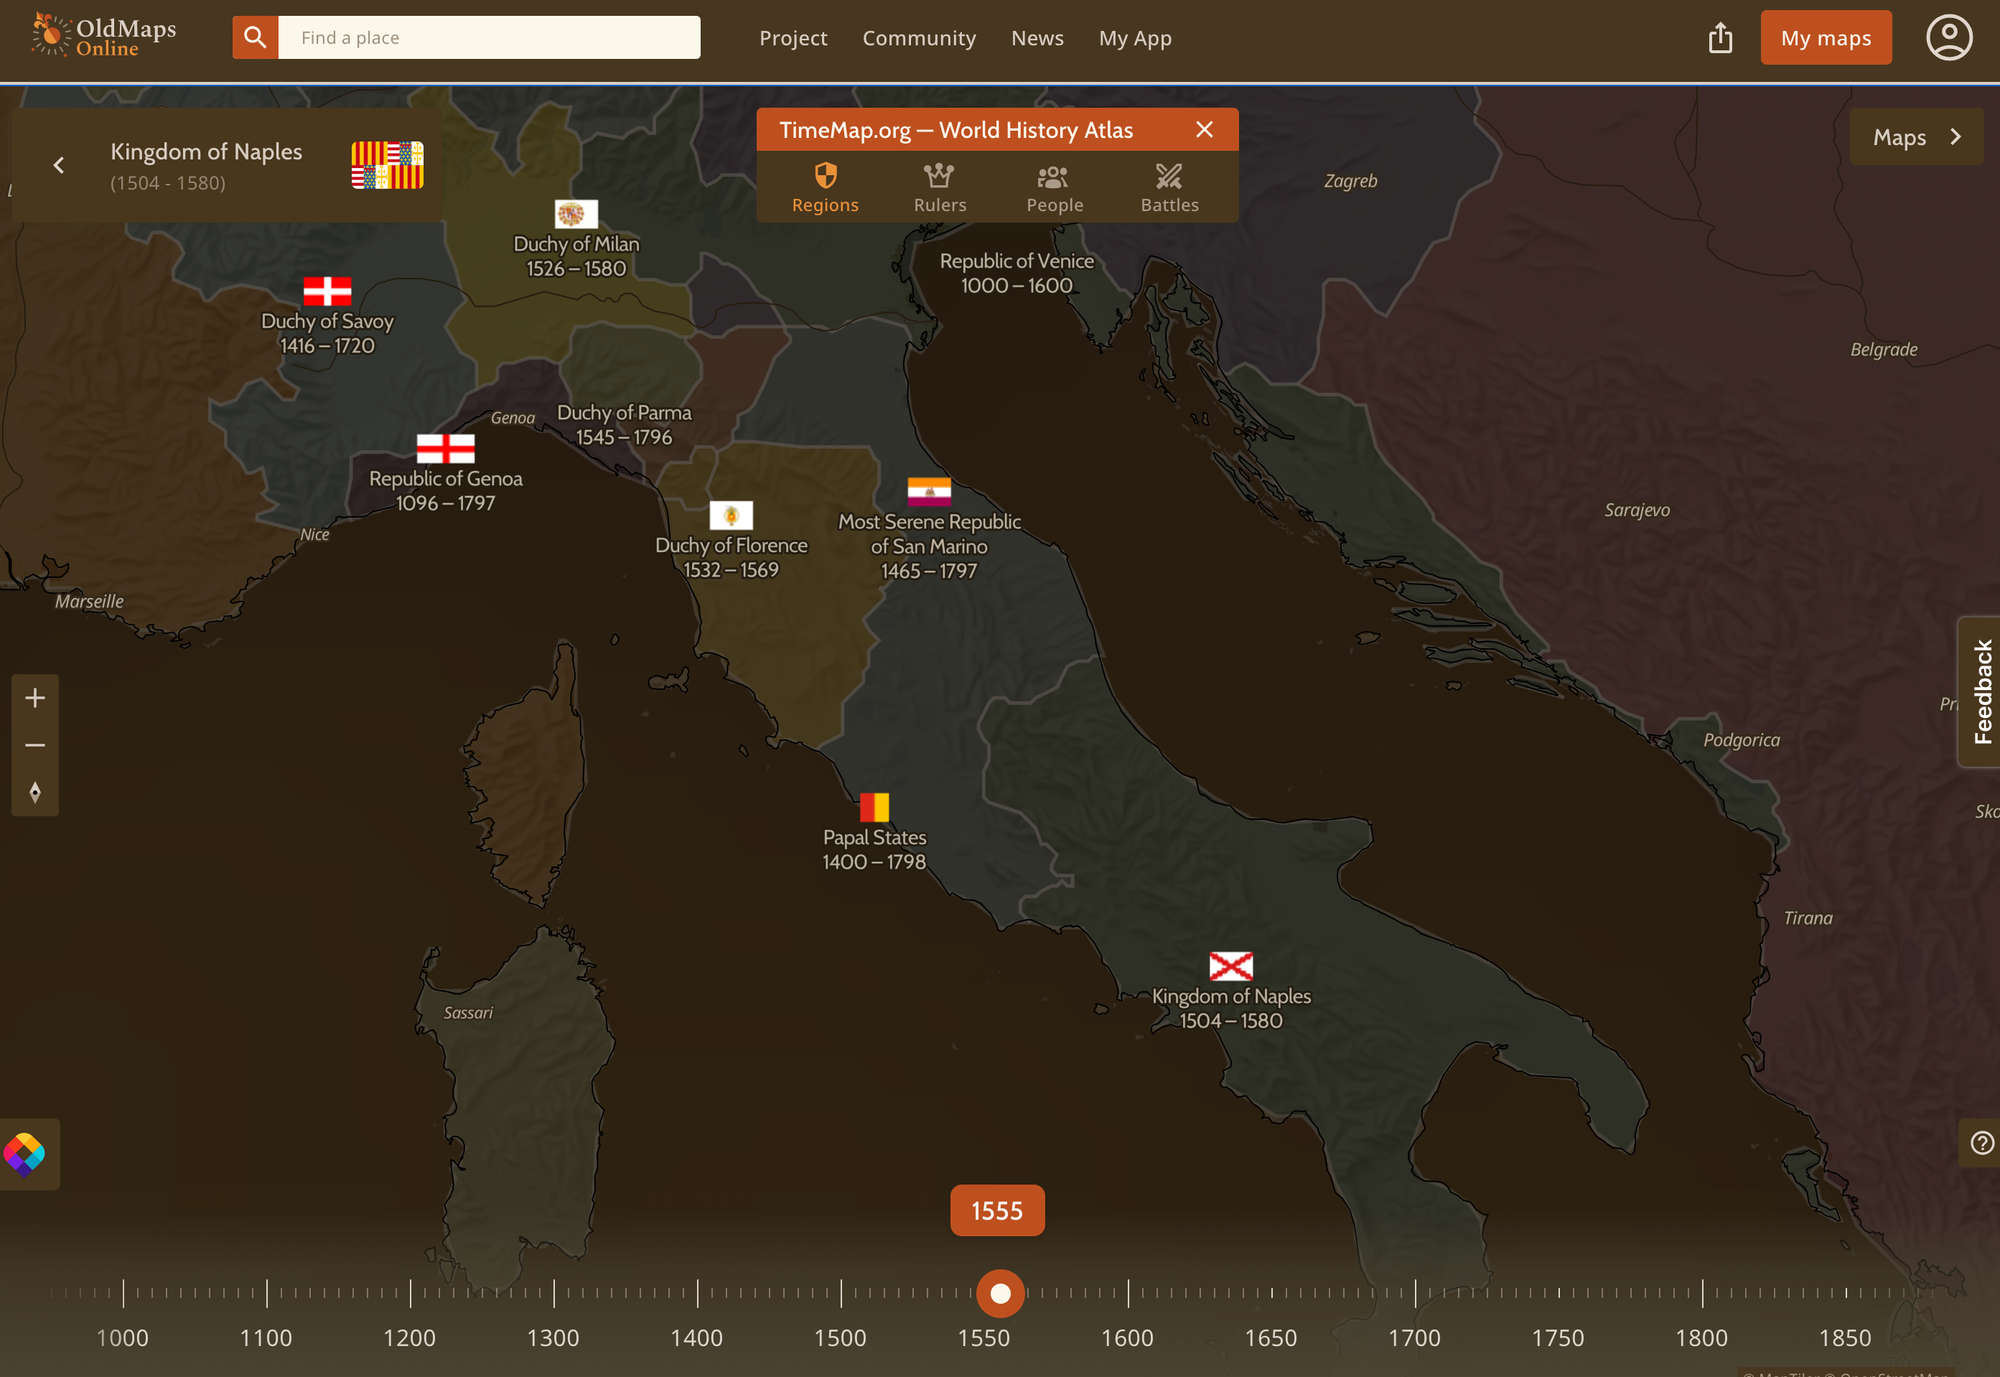Click the Most Serene Republic label
The height and width of the screenshot is (1377, 2000).
click(x=929, y=546)
